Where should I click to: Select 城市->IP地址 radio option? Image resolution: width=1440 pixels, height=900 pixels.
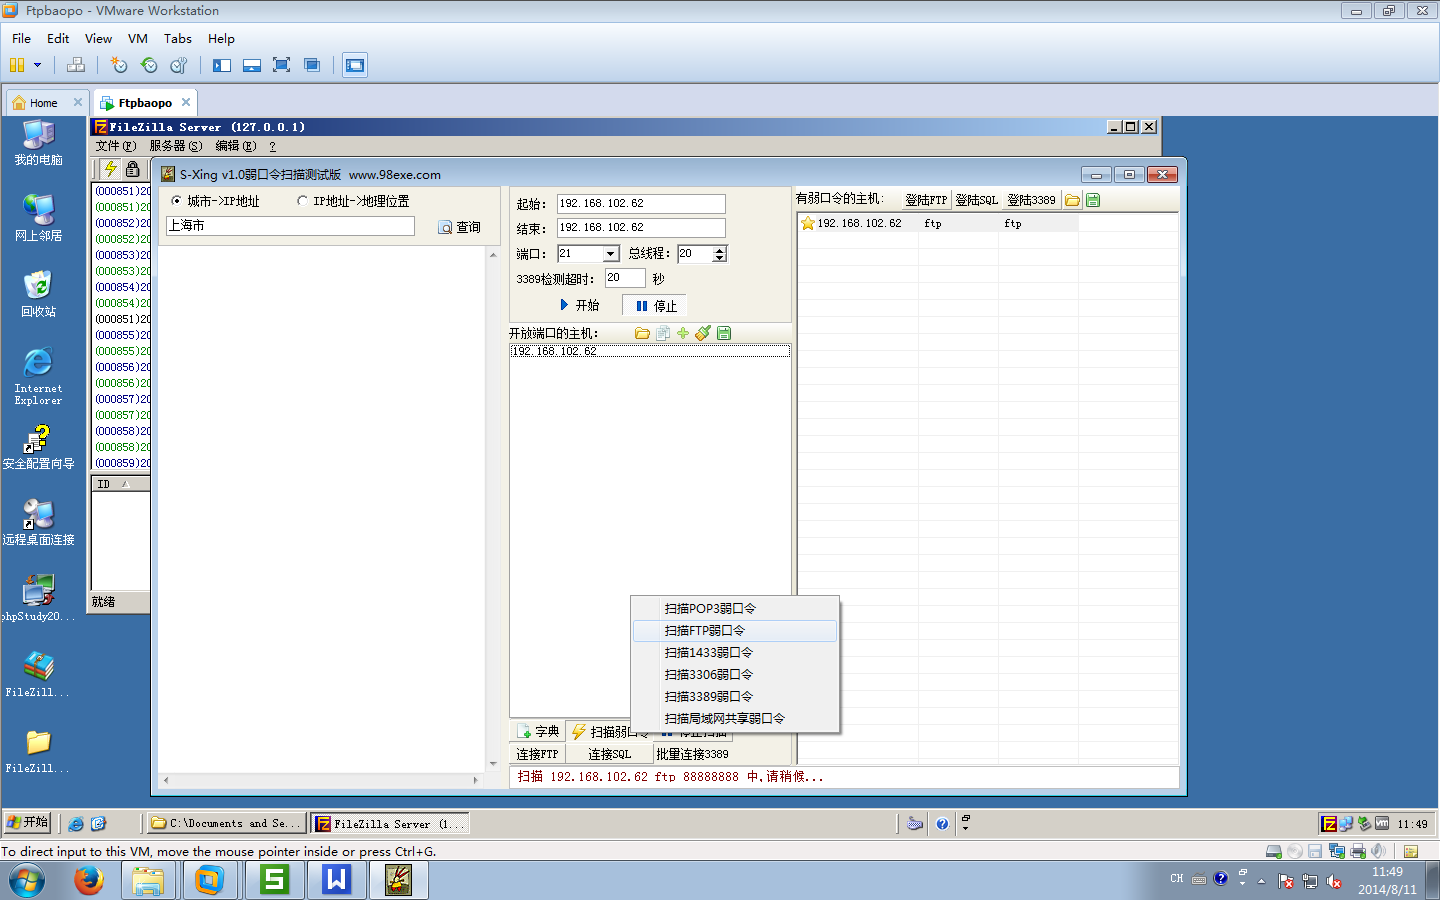pyautogui.click(x=177, y=201)
